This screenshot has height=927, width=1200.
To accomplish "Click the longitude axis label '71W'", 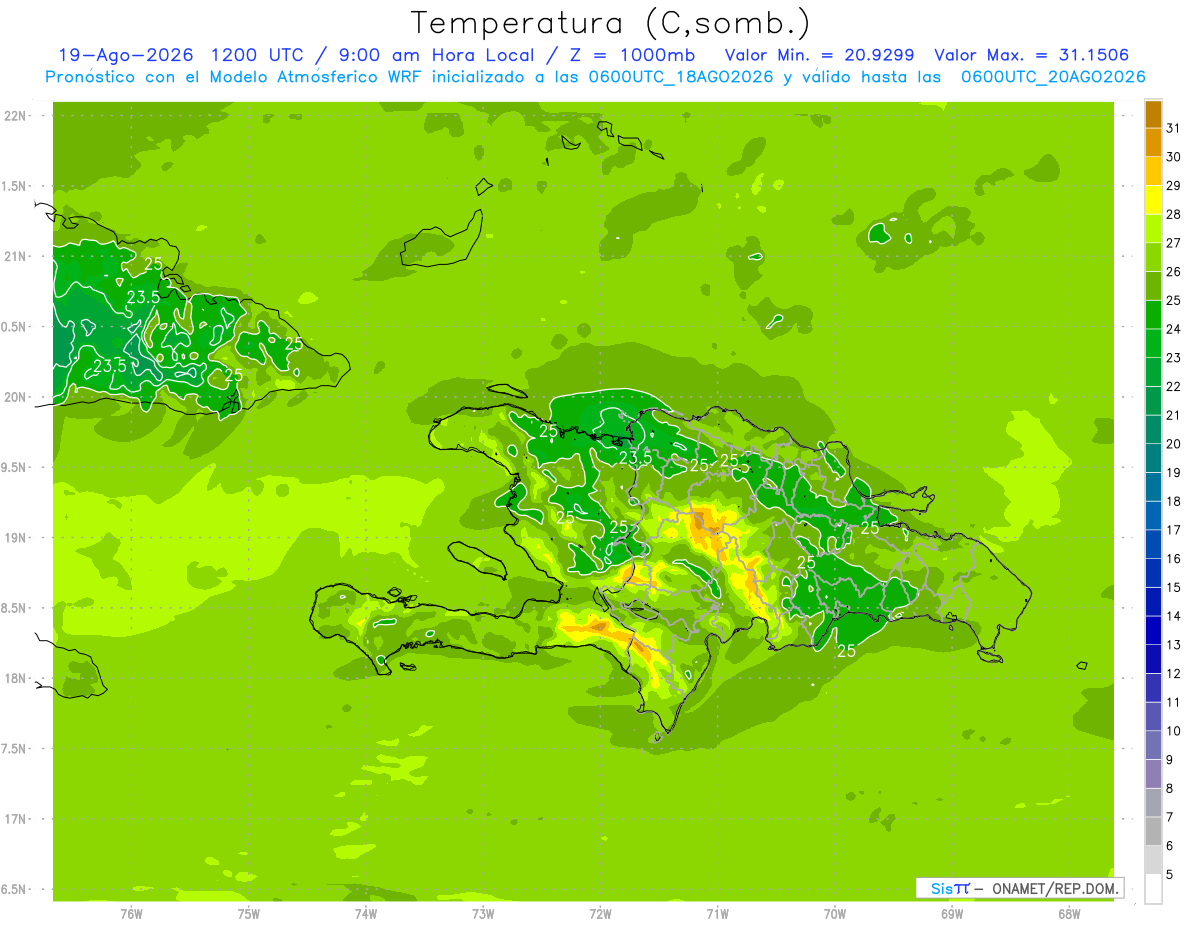I will [718, 915].
